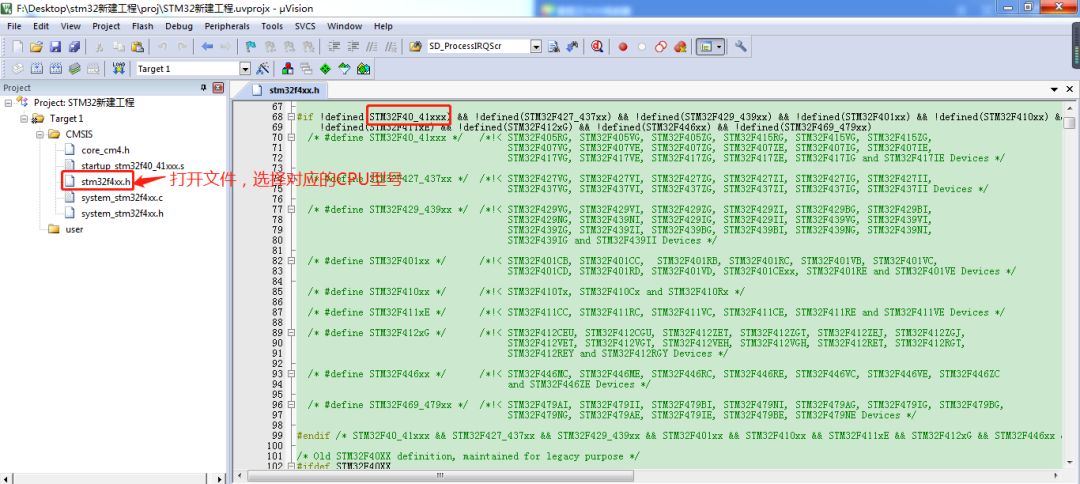Open Pack Installer icon
Viewport: 1080px width, 484px height.
point(364,69)
